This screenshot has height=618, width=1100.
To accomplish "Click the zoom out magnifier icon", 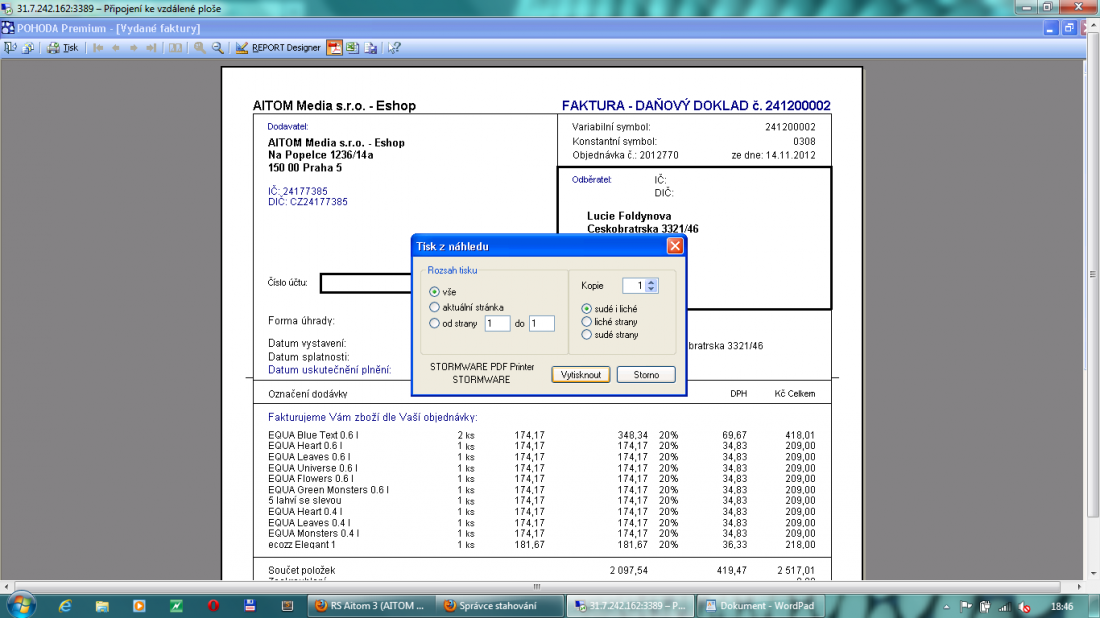I will (x=217, y=47).
